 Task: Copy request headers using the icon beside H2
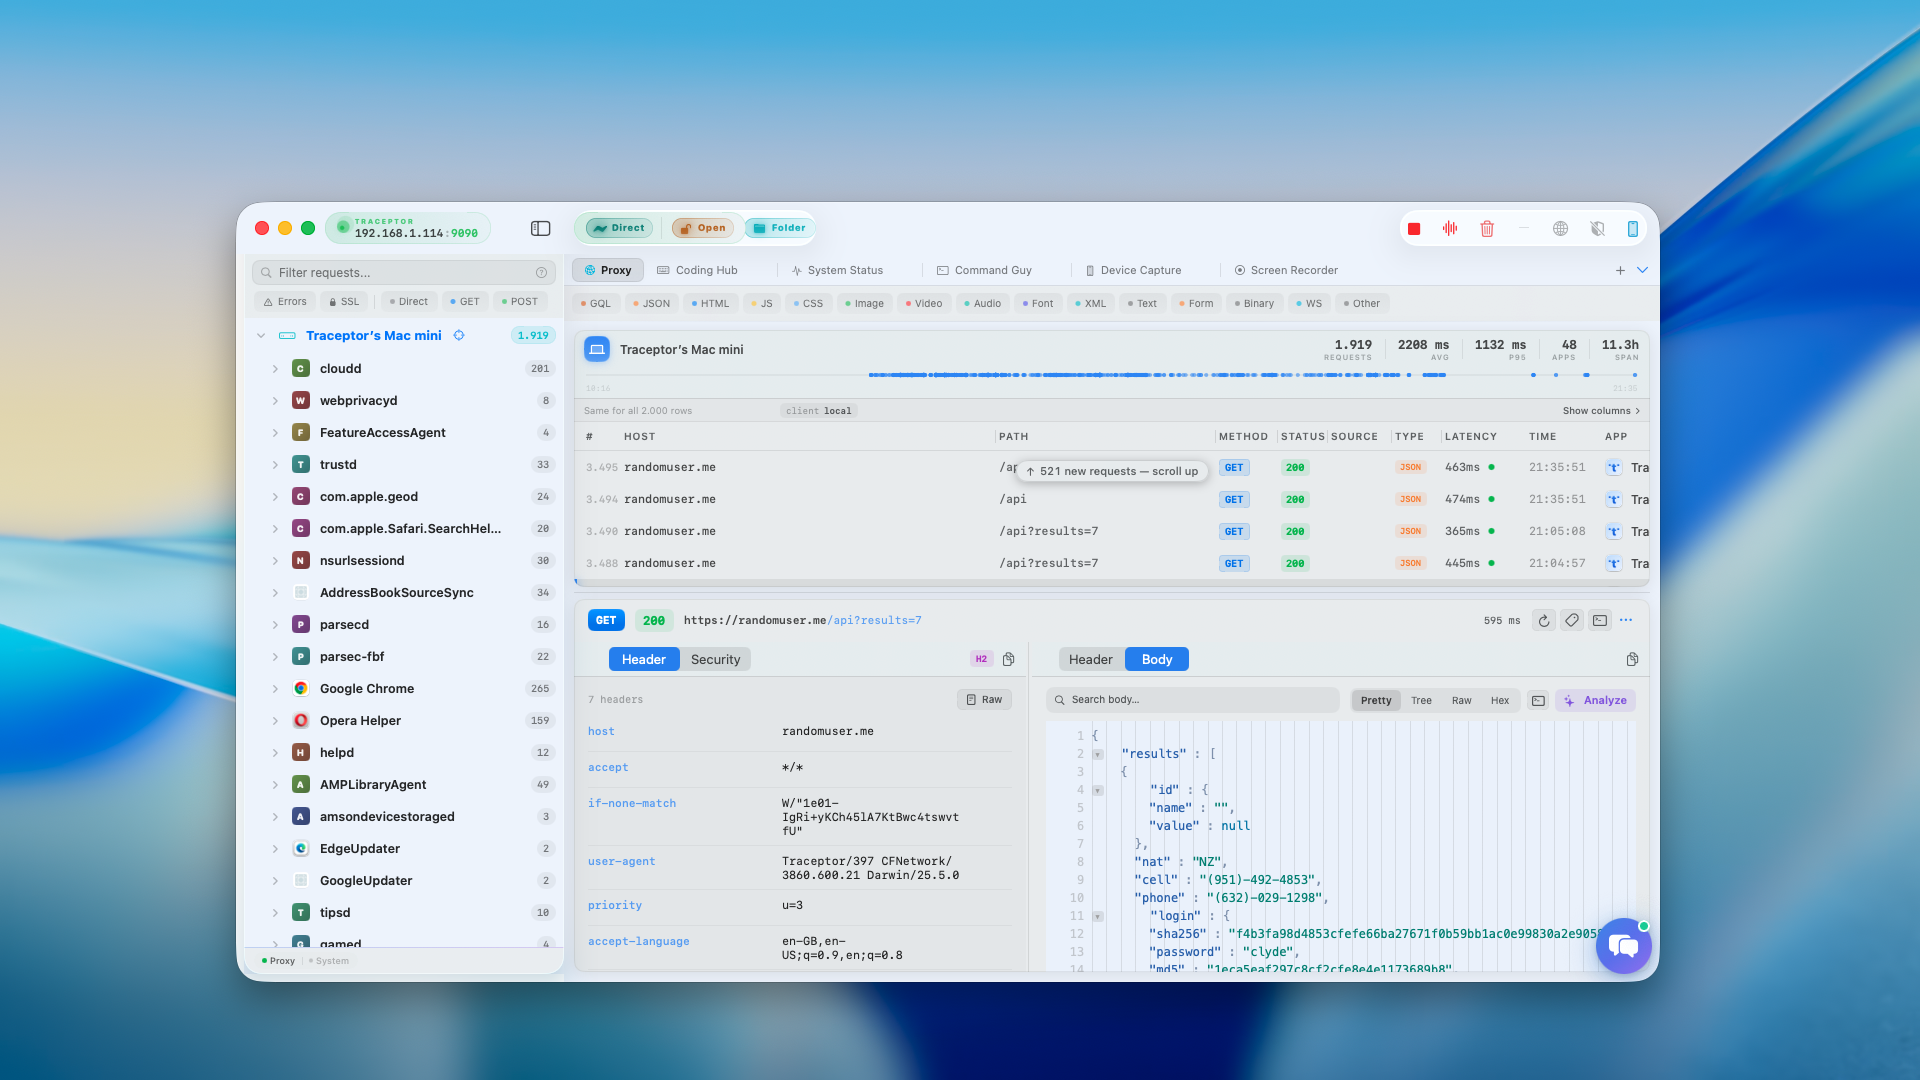click(1009, 660)
